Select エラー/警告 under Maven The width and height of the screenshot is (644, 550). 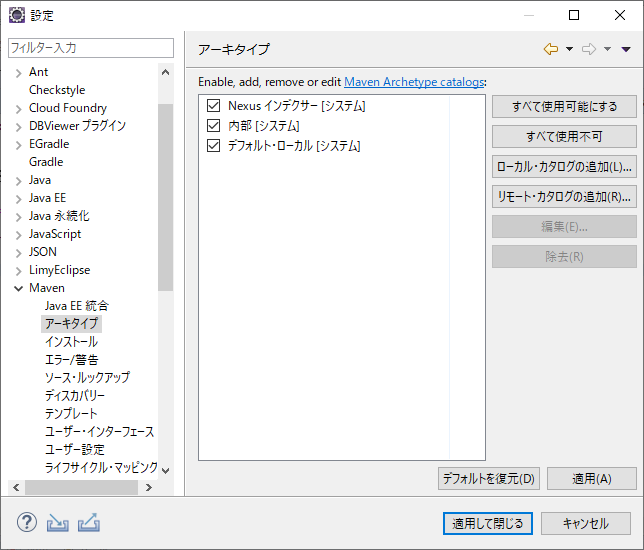pos(71,360)
